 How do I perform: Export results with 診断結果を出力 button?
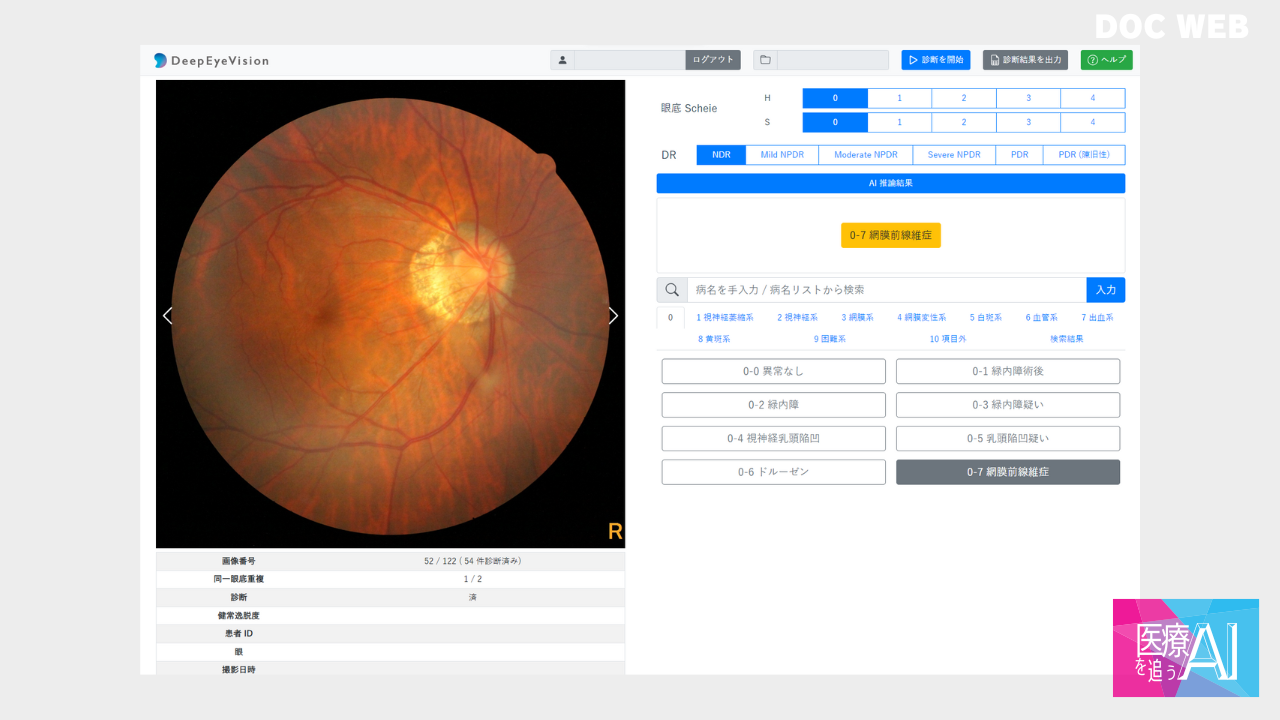[x=1025, y=60]
